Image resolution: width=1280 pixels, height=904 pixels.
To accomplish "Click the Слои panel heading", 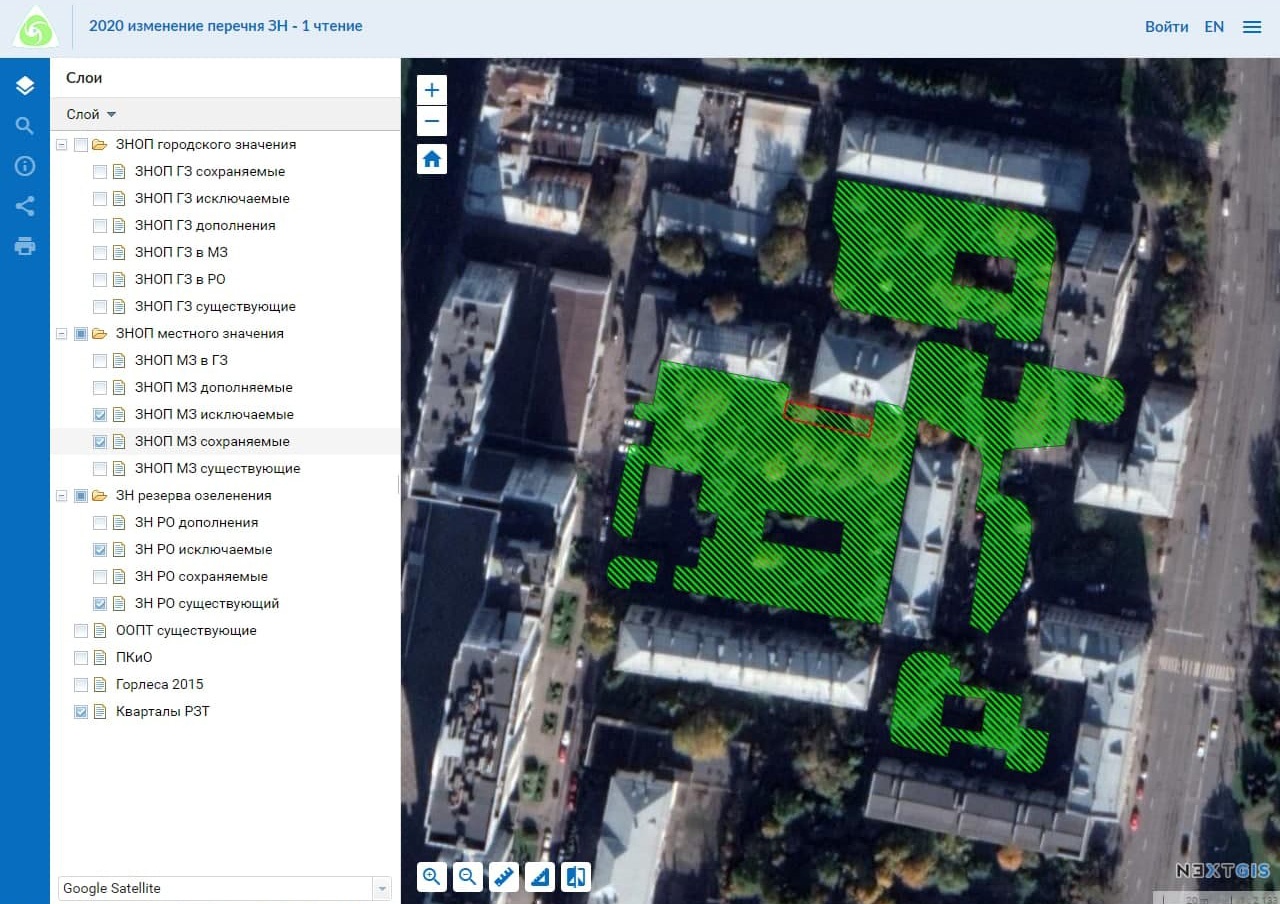I will click(x=84, y=78).
